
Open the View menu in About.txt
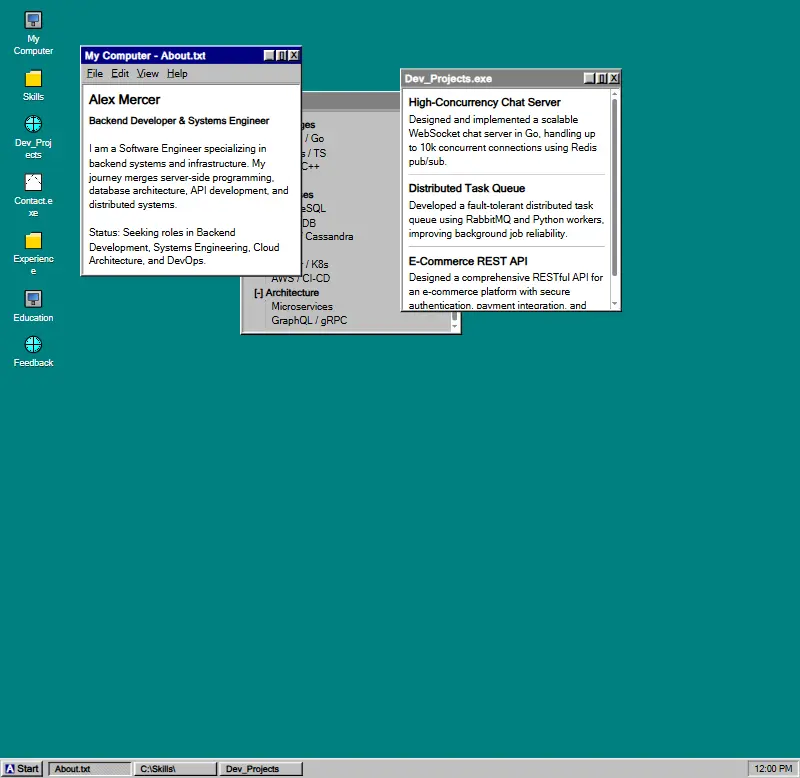coord(147,73)
